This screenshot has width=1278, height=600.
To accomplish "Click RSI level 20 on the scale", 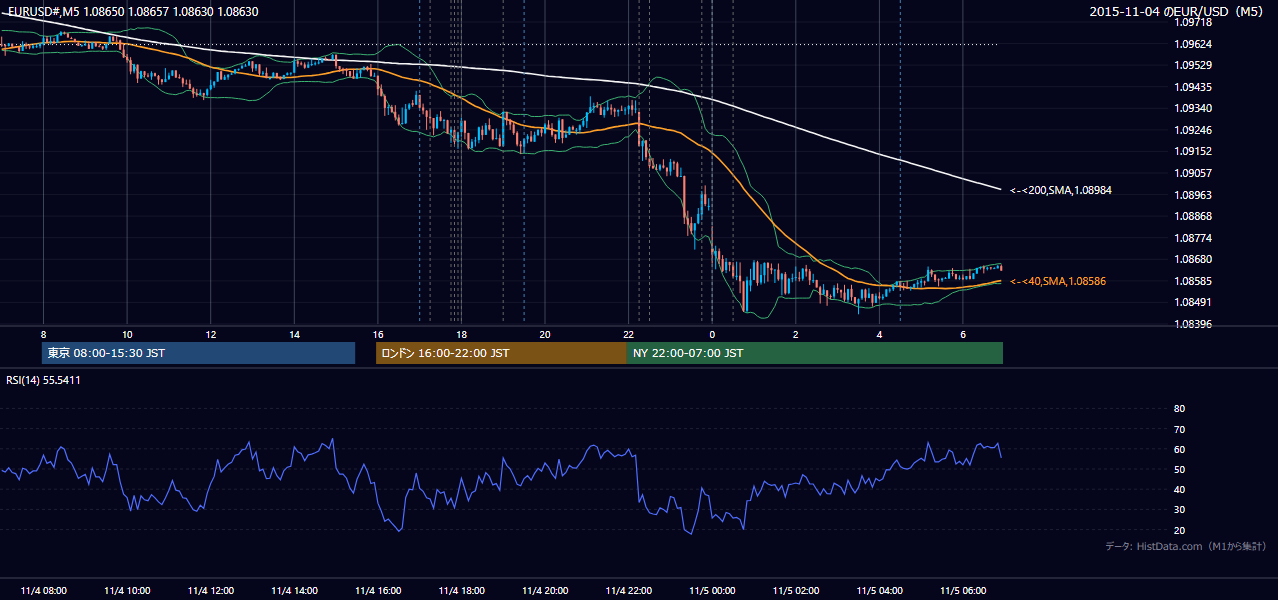I will (x=1179, y=530).
